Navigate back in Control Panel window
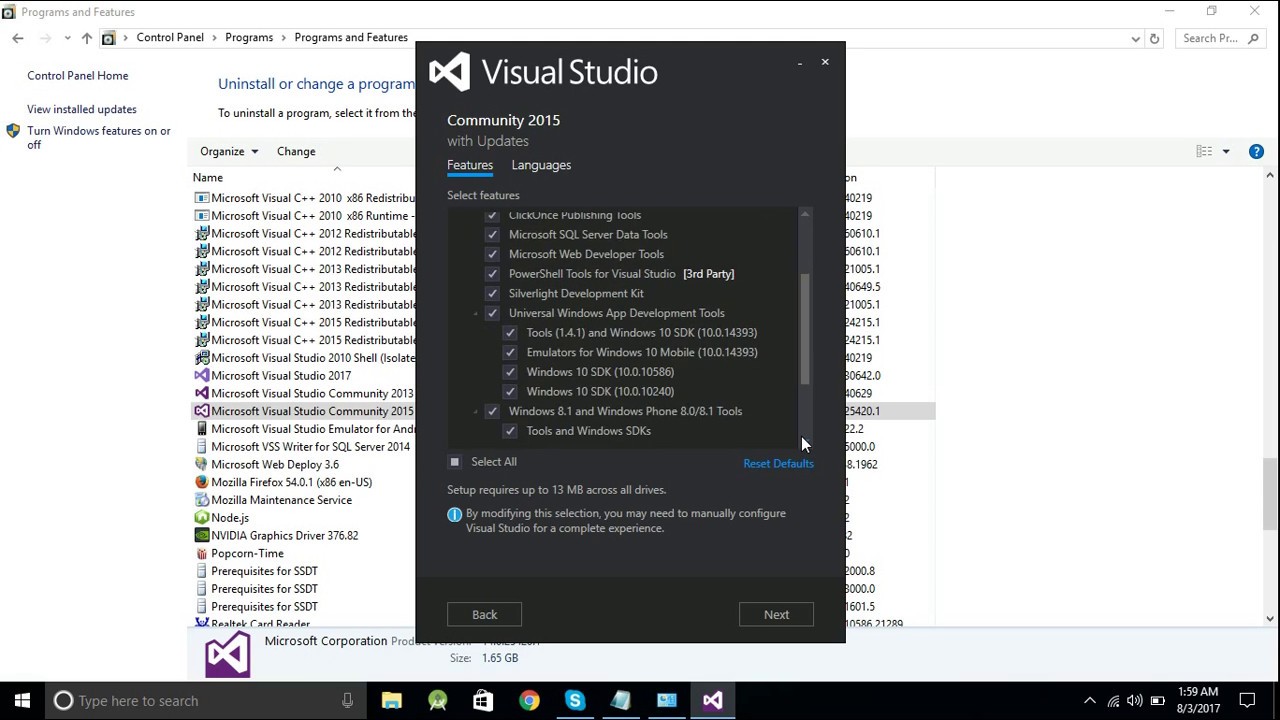Screen dimensions: 1280x720 click(18, 38)
